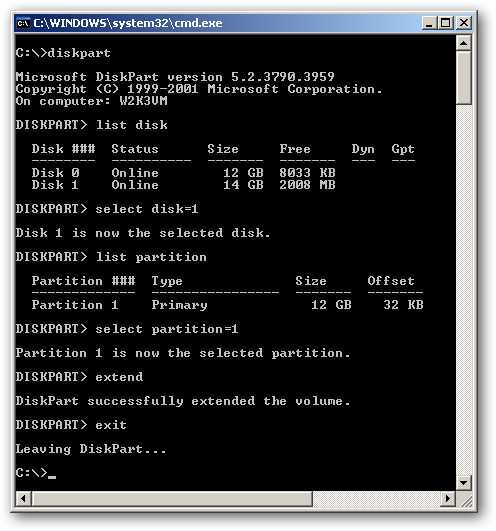Maximize the cmd.exe window
The image size is (496, 531).
click(x=445, y=23)
